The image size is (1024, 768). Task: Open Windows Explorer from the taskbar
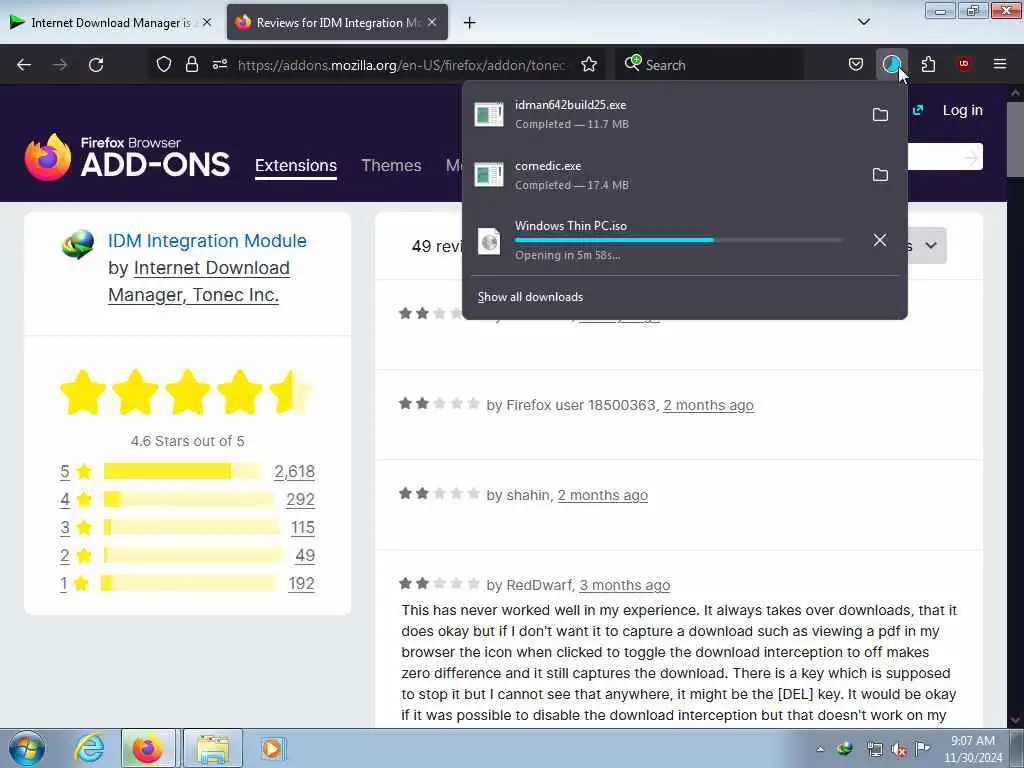click(x=213, y=748)
